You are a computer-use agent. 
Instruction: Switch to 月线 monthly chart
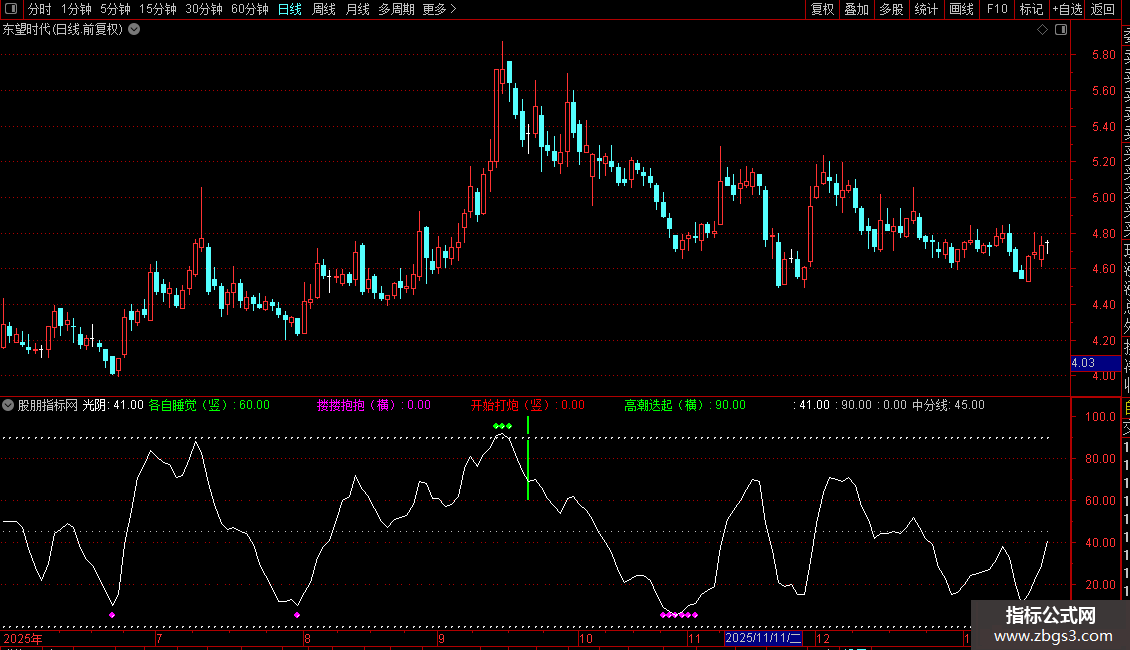click(357, 9)
